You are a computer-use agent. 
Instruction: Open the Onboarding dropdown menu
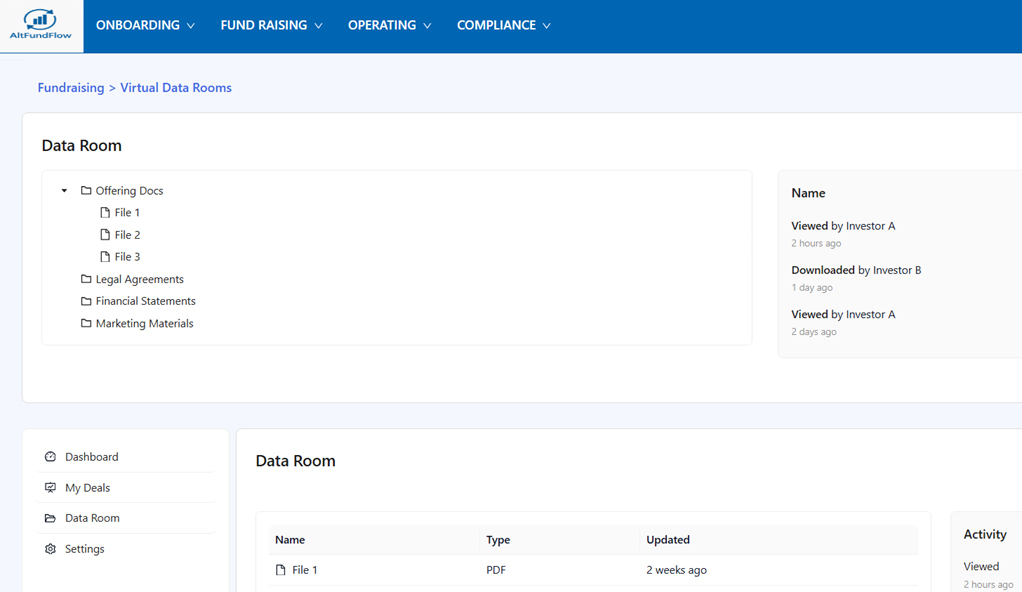tap(145, 25)
